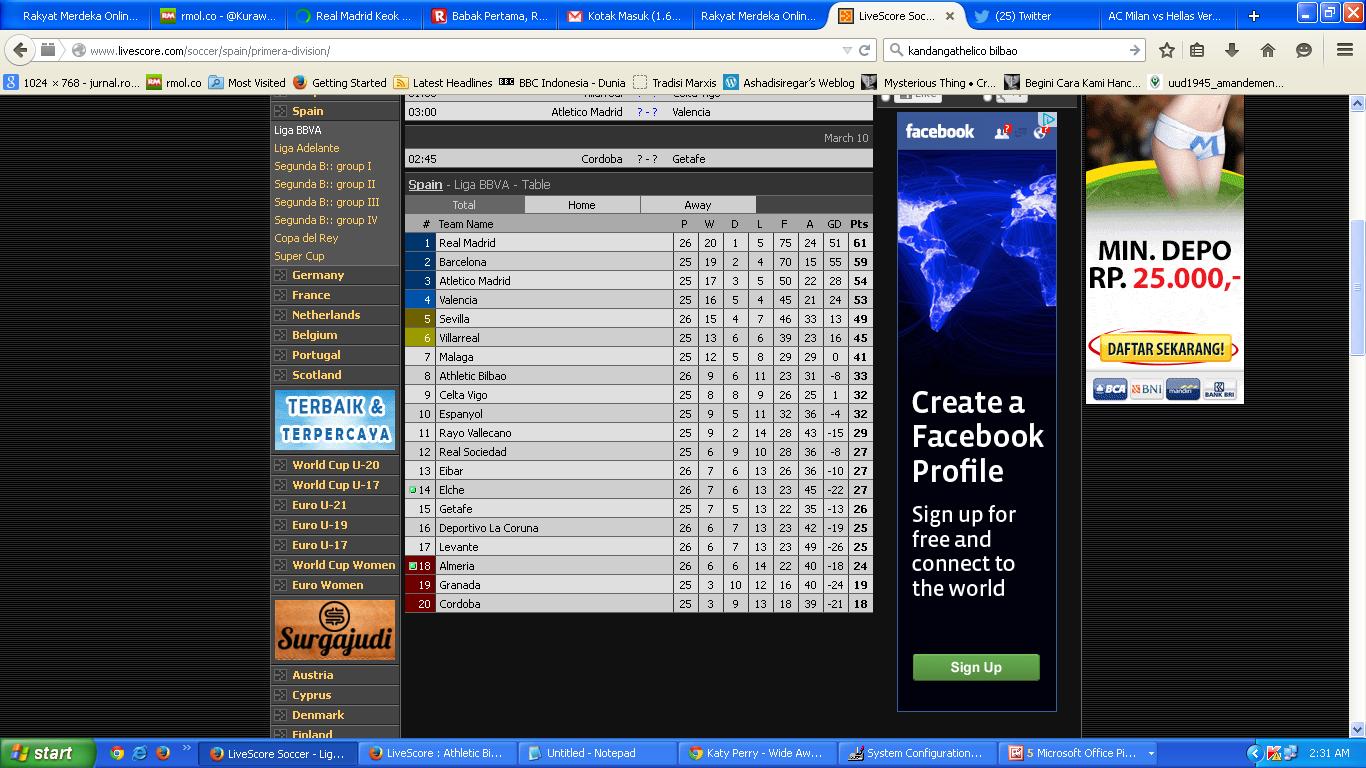Switch to the Home table tab
This screenshot has height=768, width=1366.
tap(581, 205)
